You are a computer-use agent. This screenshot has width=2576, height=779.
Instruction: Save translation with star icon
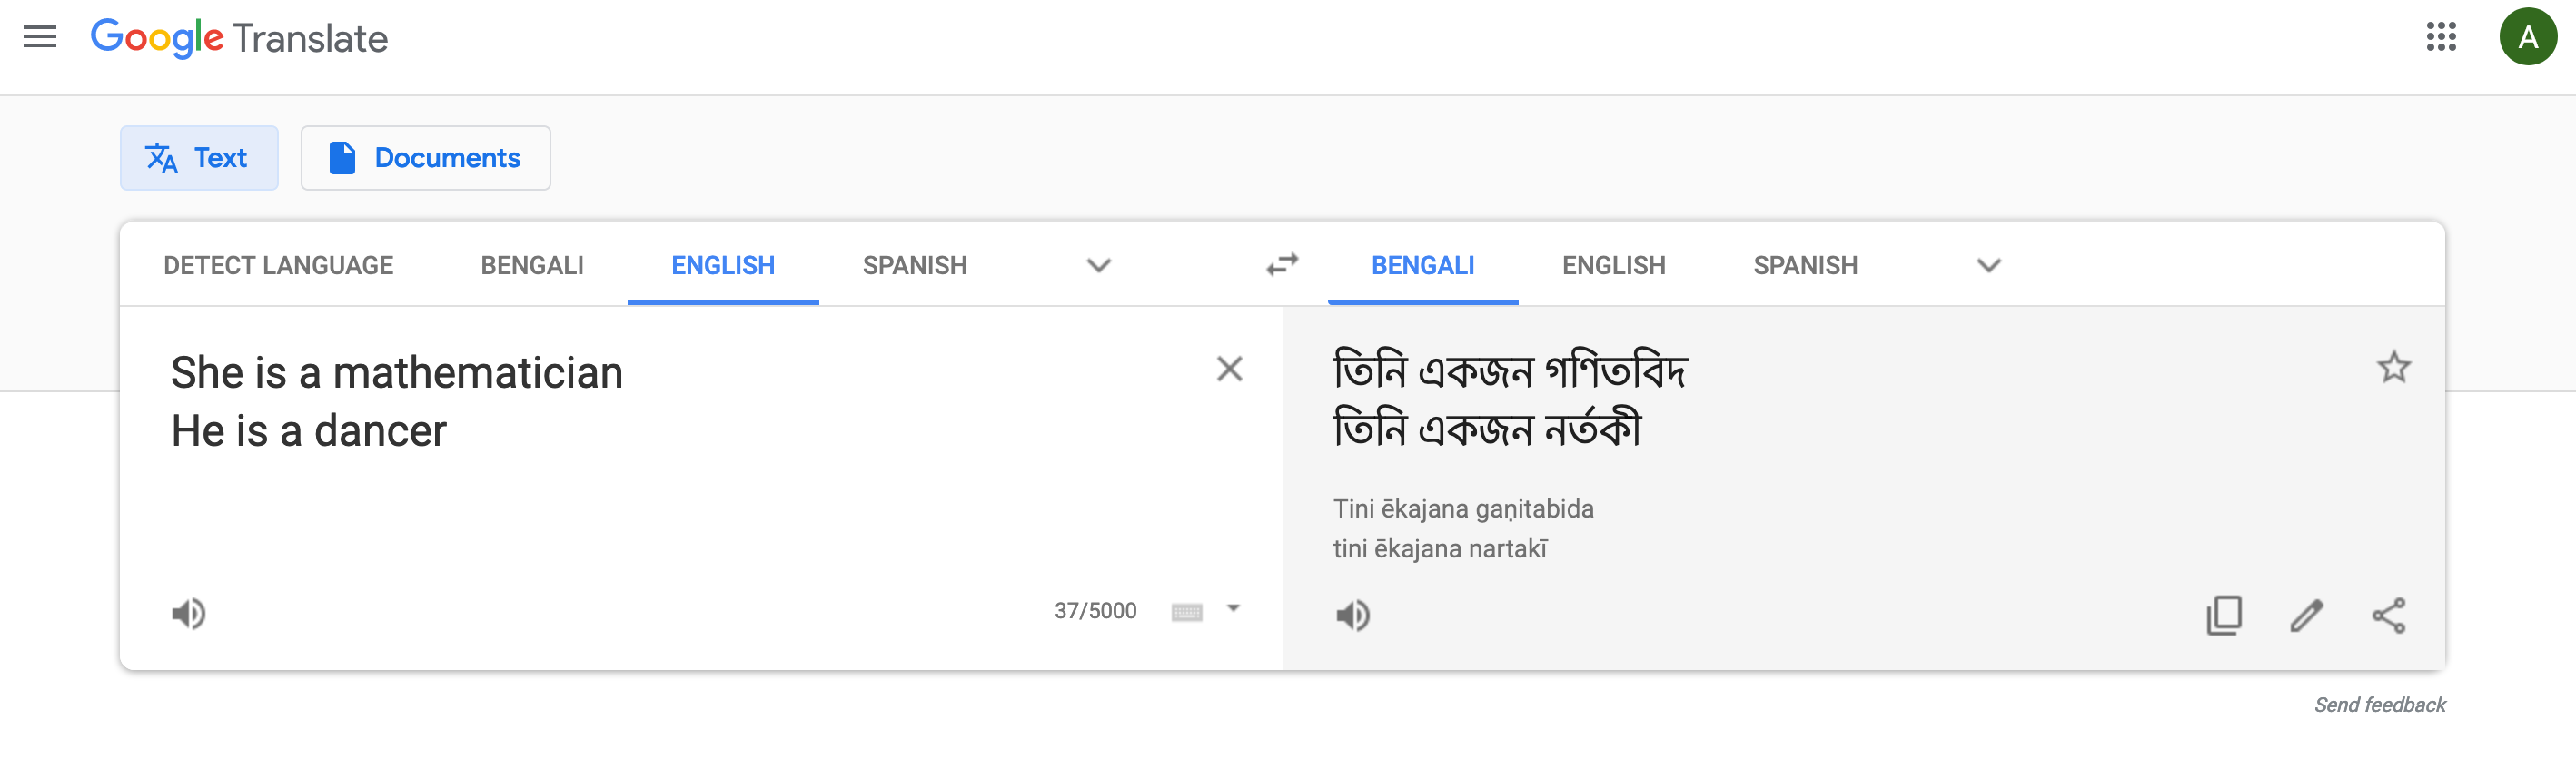[x=2393, y=367]
